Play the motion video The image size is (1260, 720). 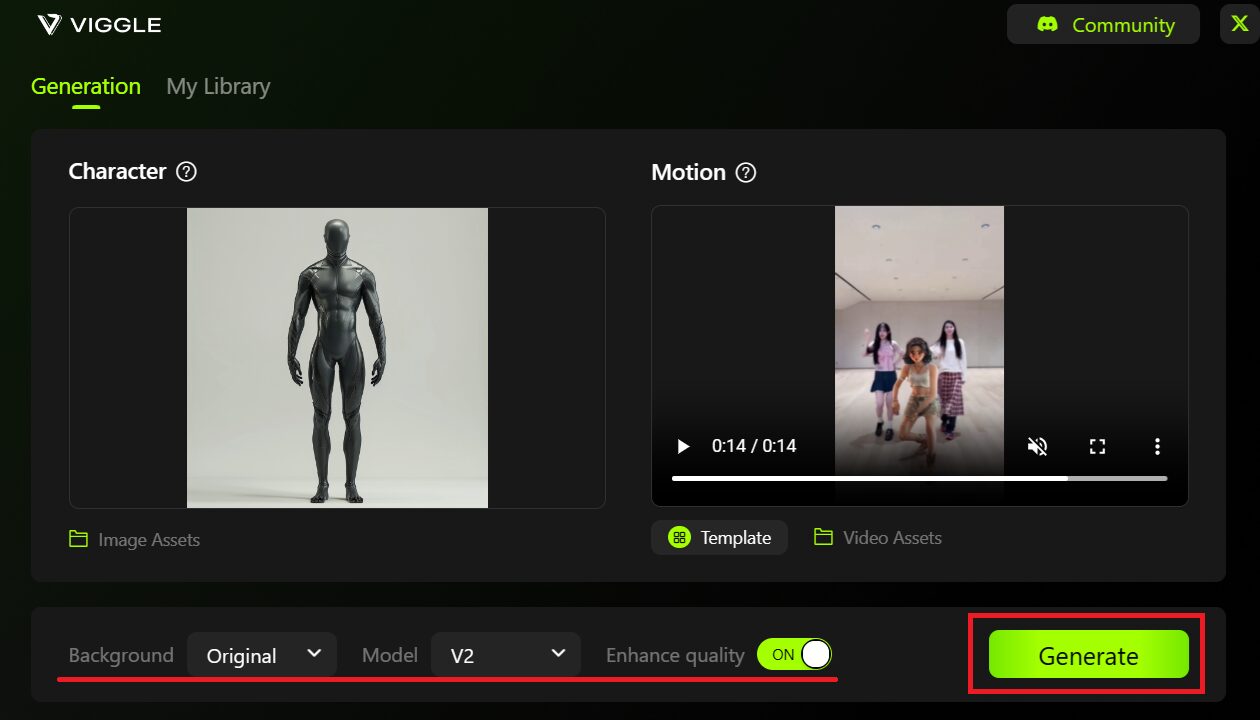tap(683, 446)
